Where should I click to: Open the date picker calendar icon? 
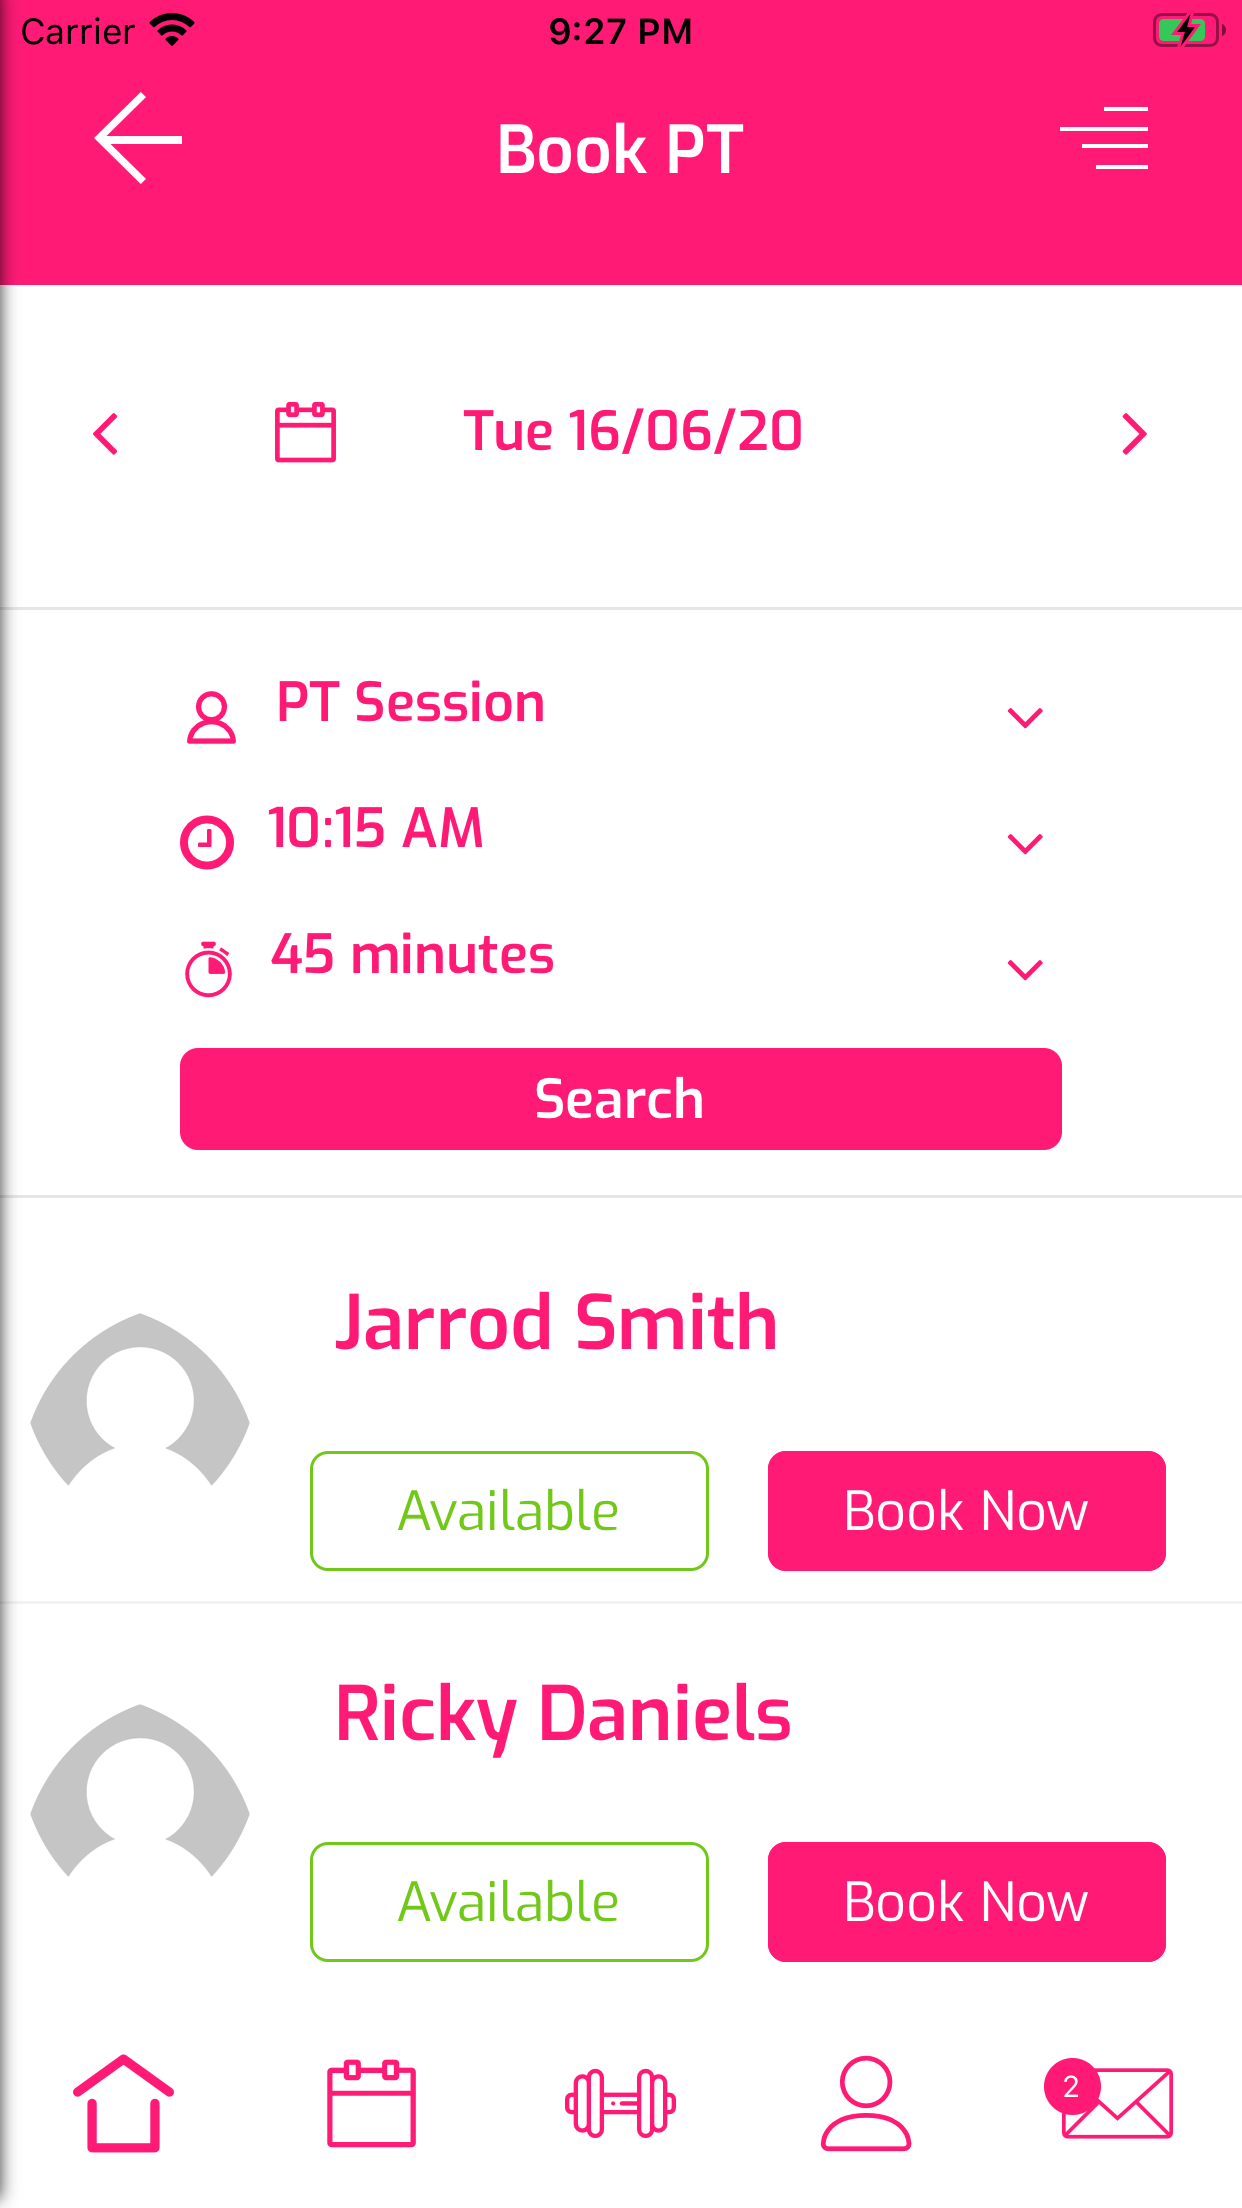(305, 432)
